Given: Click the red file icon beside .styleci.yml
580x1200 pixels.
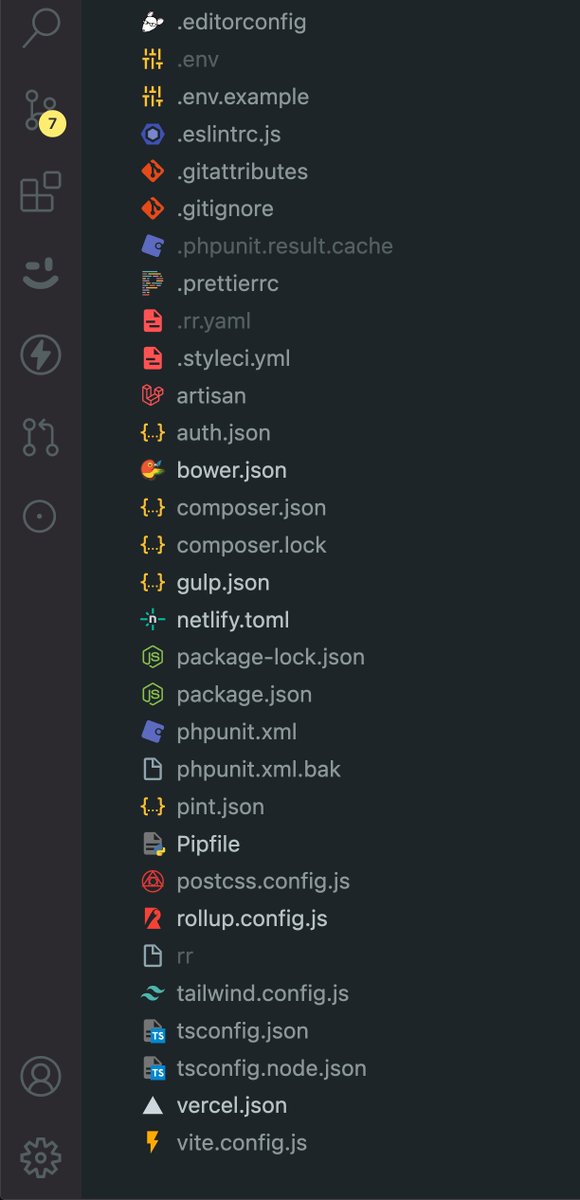Looking at the screenshot, I should click(152, 358).
